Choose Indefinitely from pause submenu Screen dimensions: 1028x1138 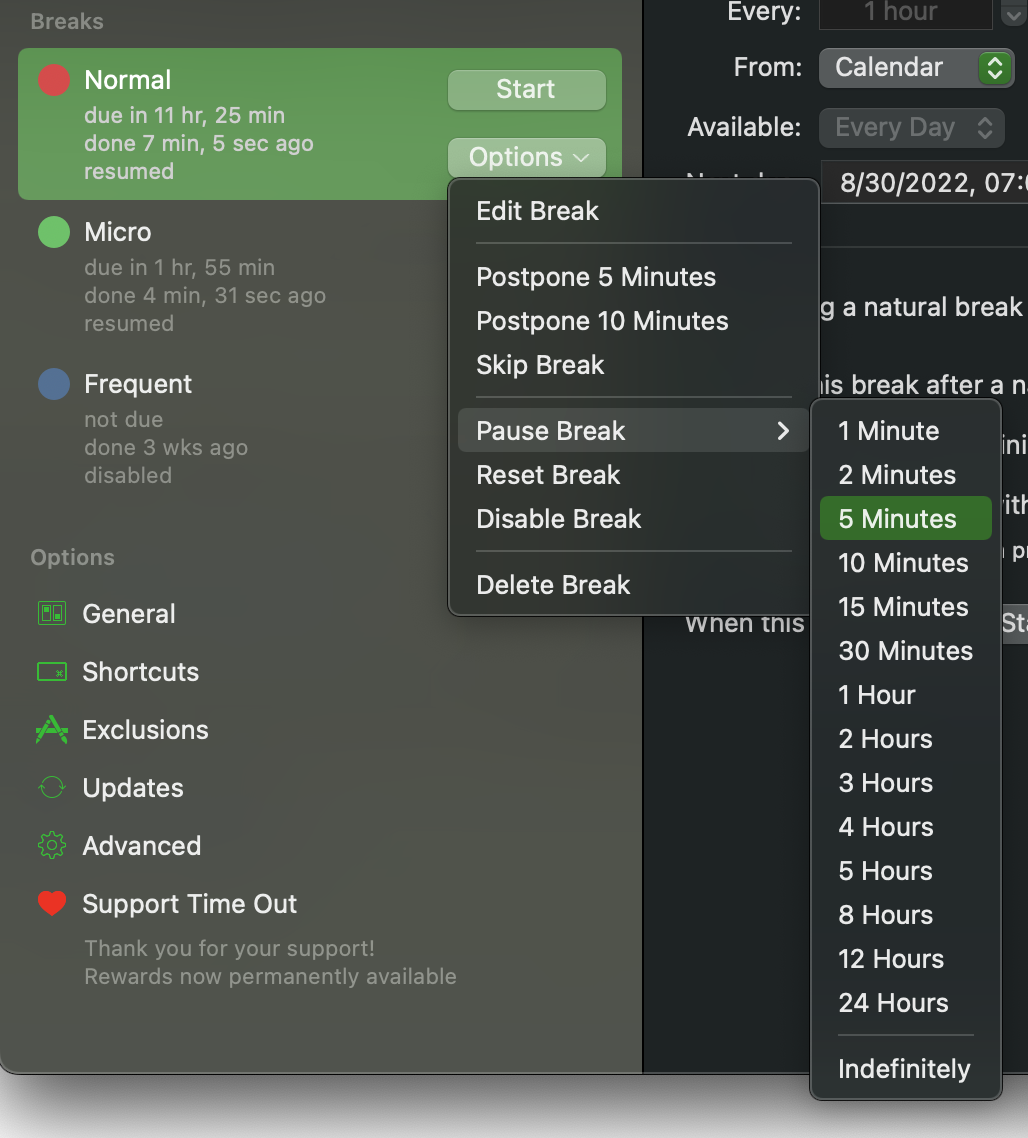(905, 1068)
